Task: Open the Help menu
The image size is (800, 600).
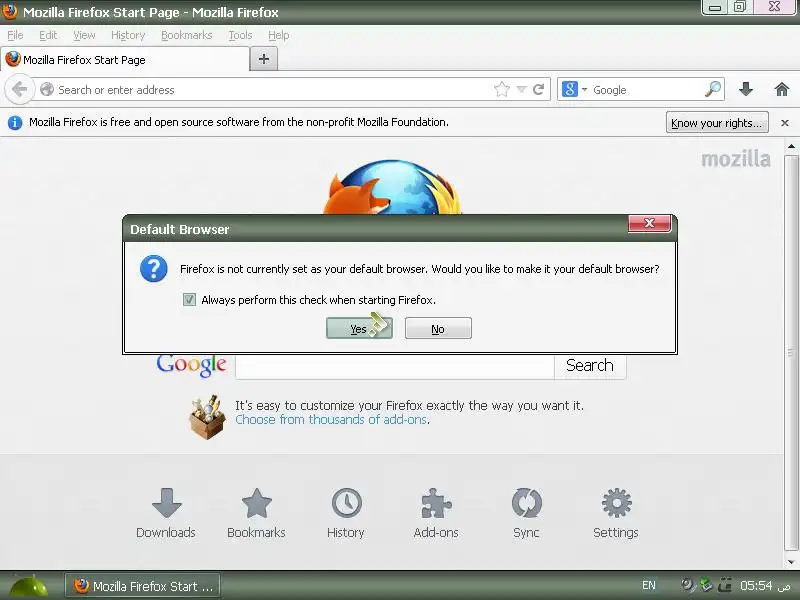Action: tap(279, 35)
